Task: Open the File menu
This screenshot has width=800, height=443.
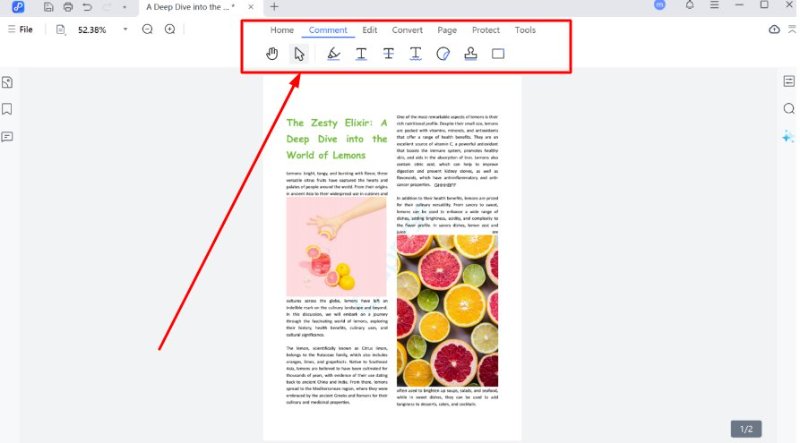Action: tap(20, 30)
